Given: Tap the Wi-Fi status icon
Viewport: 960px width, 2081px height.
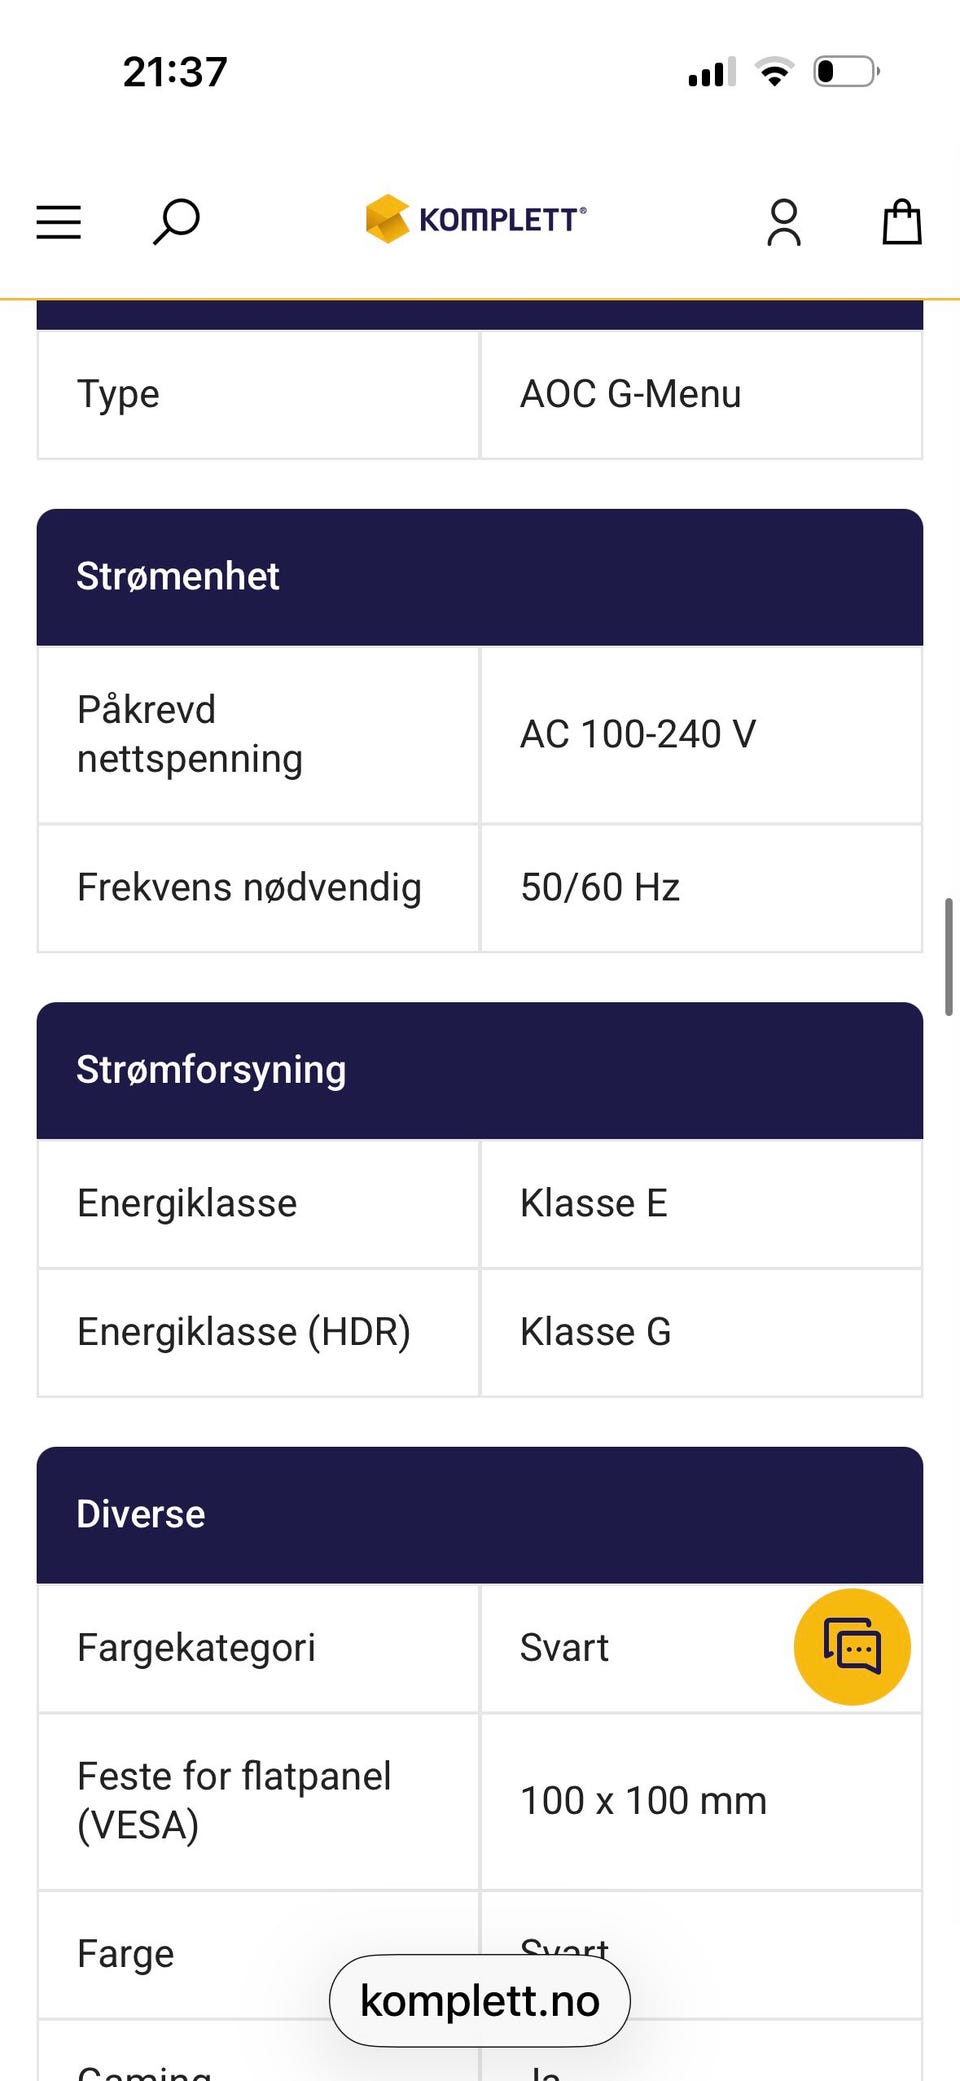Looking at the screenshot, I should (774, 72).
